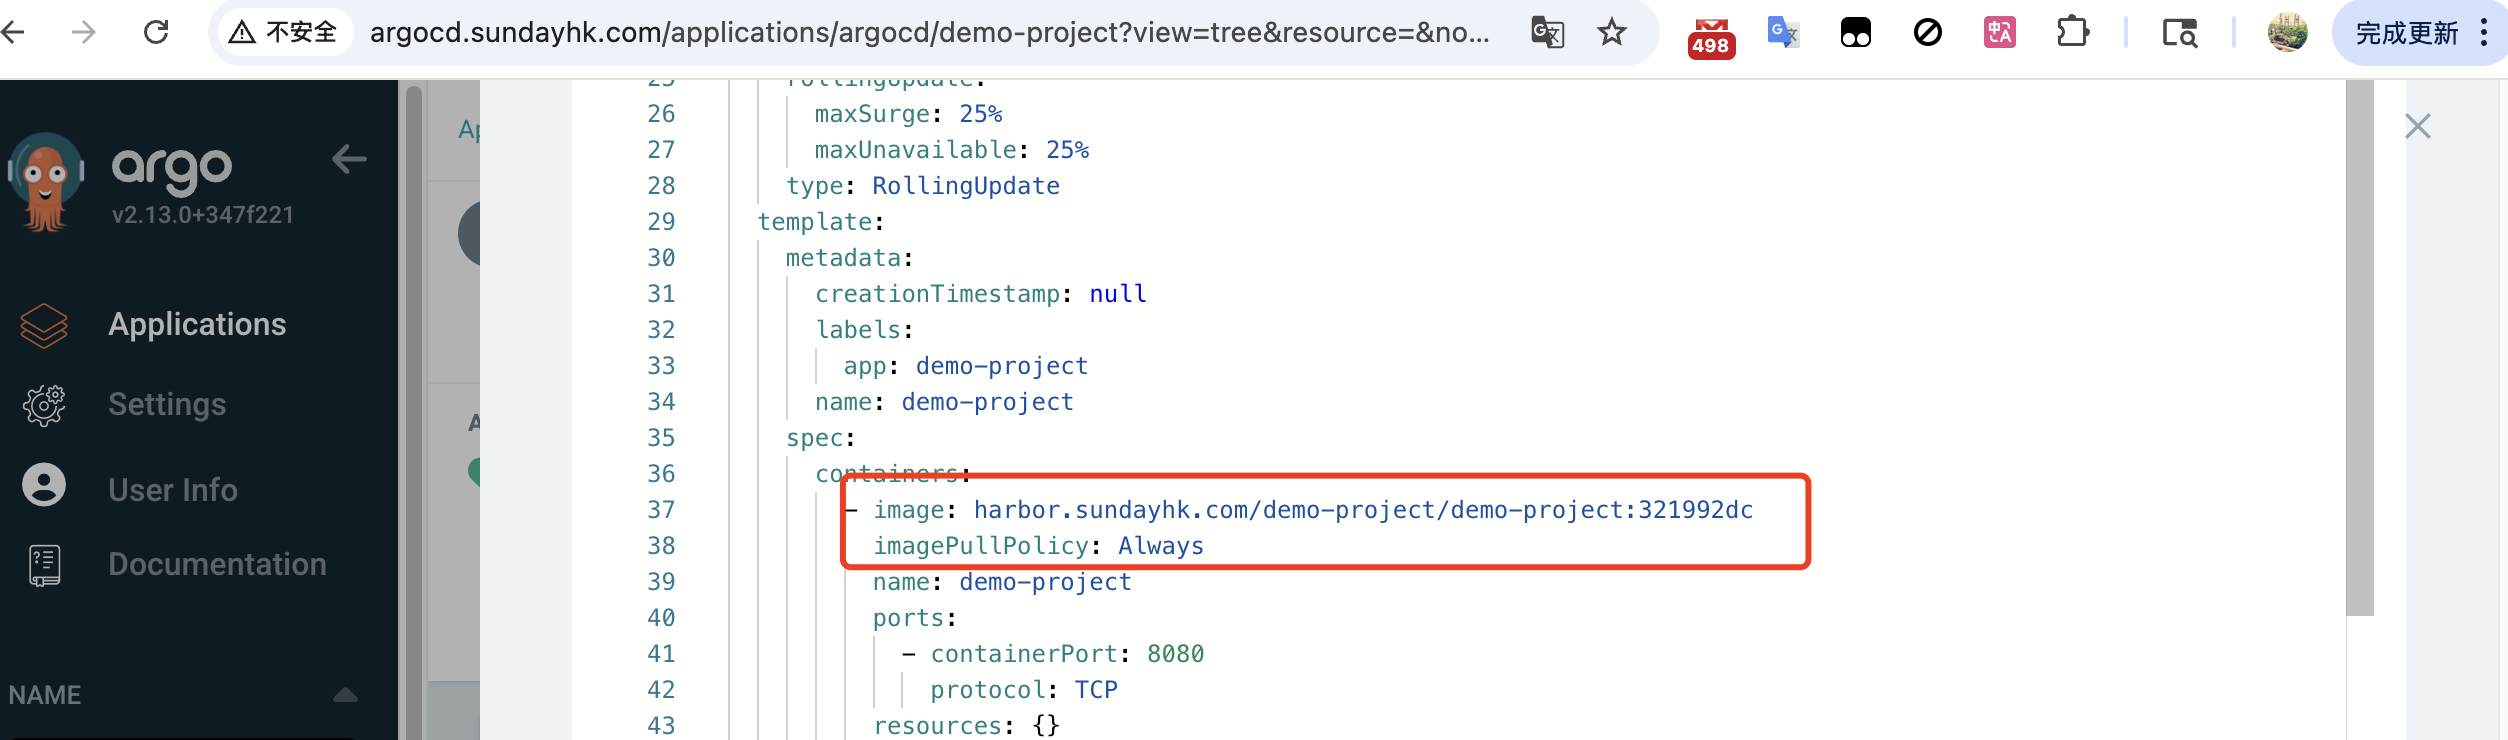The image size is (2508, 740).
Task: Select the Settings menu item
Action: (x=167, y=405)
